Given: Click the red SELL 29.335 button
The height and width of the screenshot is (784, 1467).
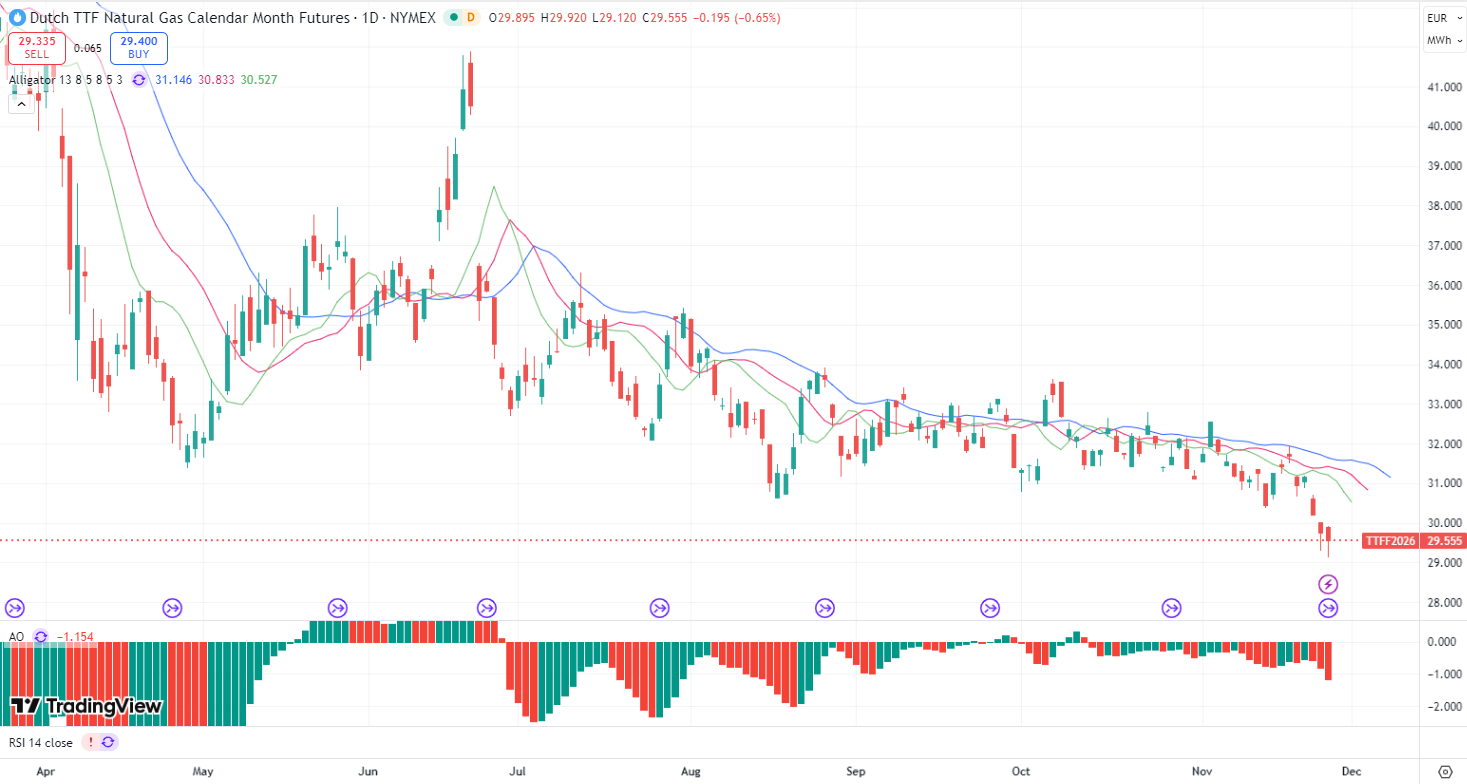Looking at the screenshot, I should click(x=37, y=48).
